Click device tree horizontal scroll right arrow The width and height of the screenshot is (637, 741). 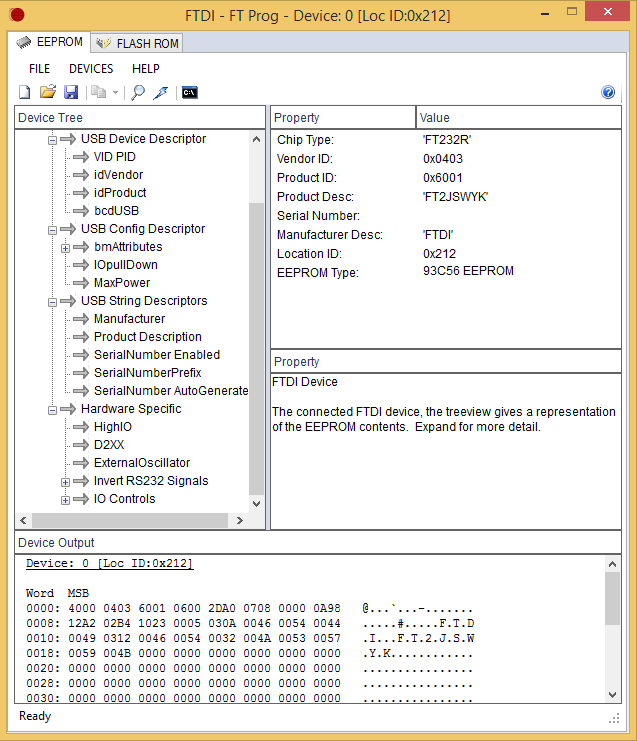240,520
